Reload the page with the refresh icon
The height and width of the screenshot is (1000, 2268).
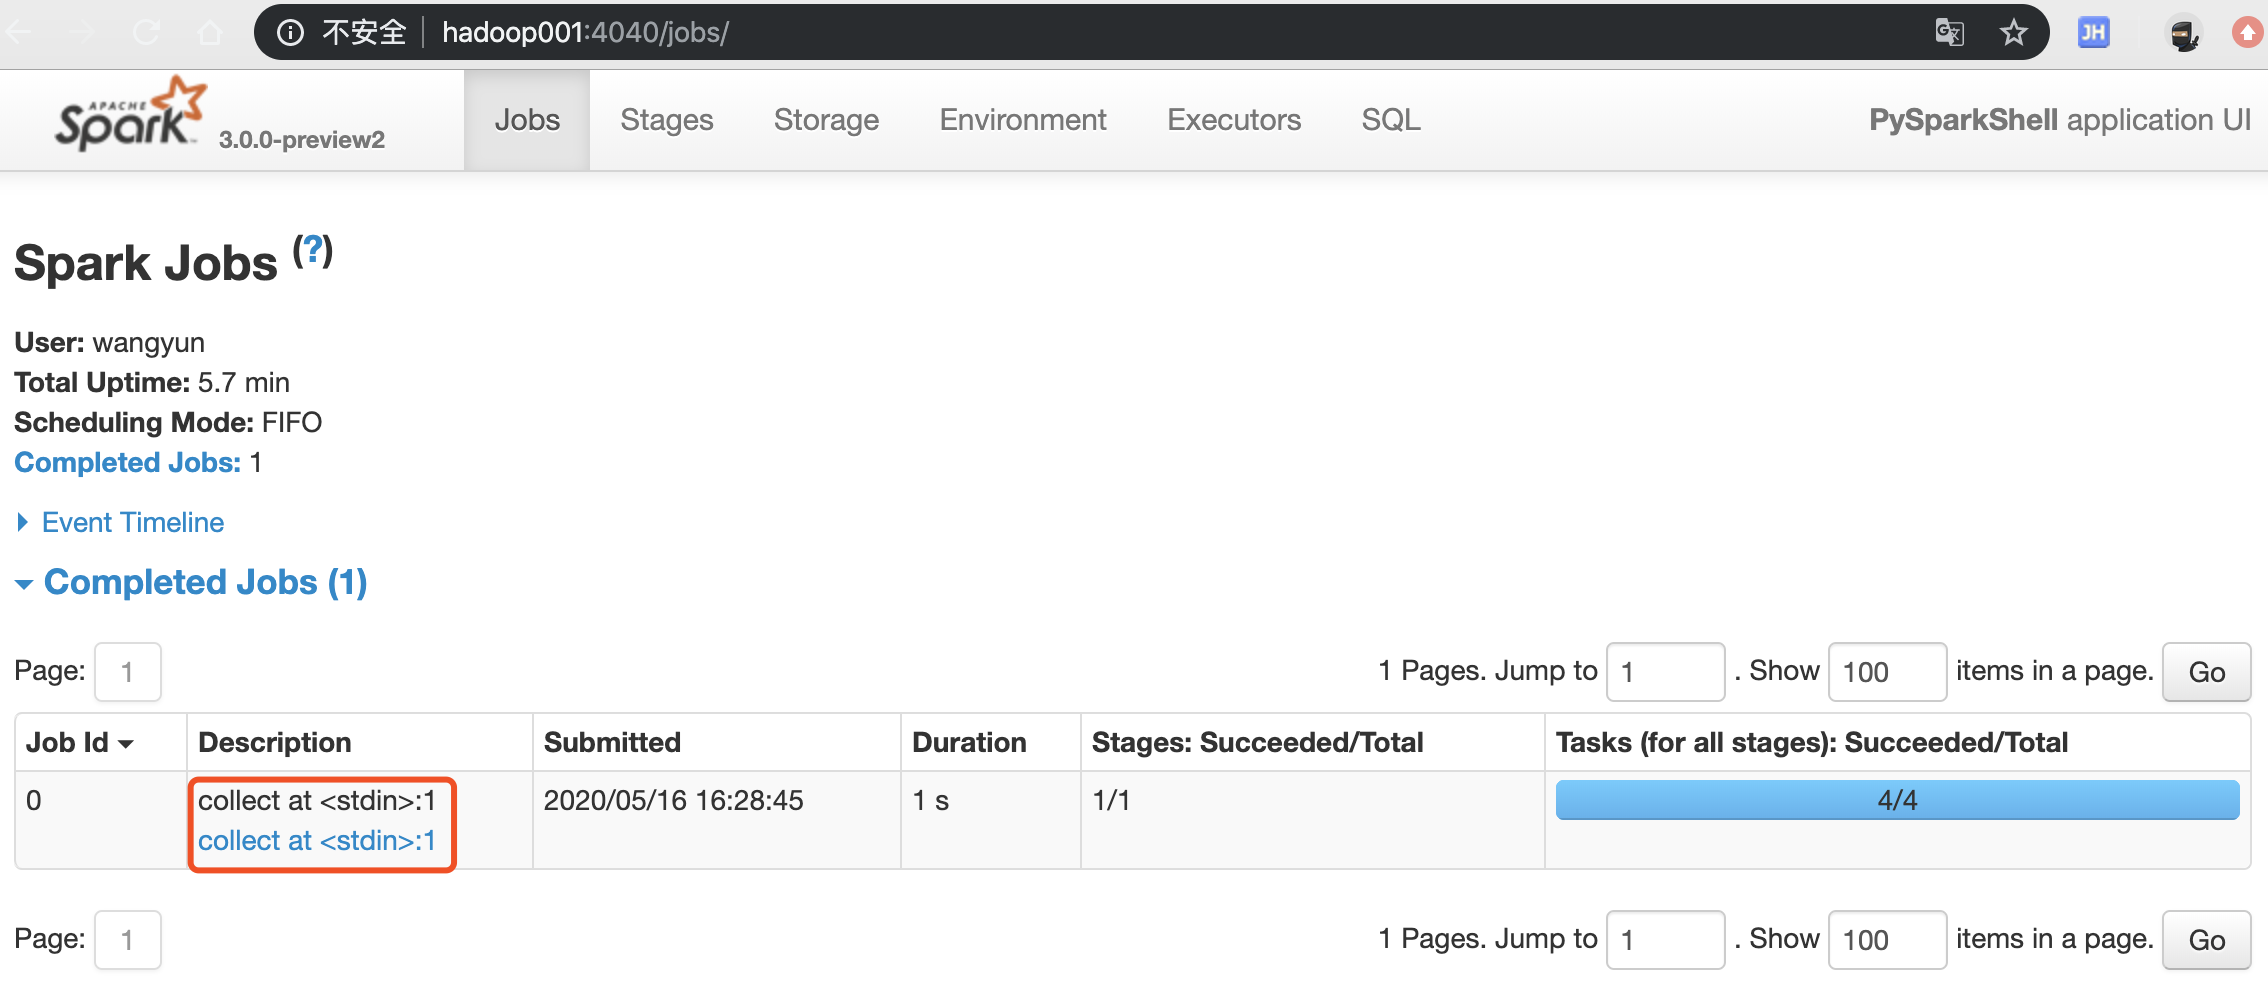tap(146, 31)
